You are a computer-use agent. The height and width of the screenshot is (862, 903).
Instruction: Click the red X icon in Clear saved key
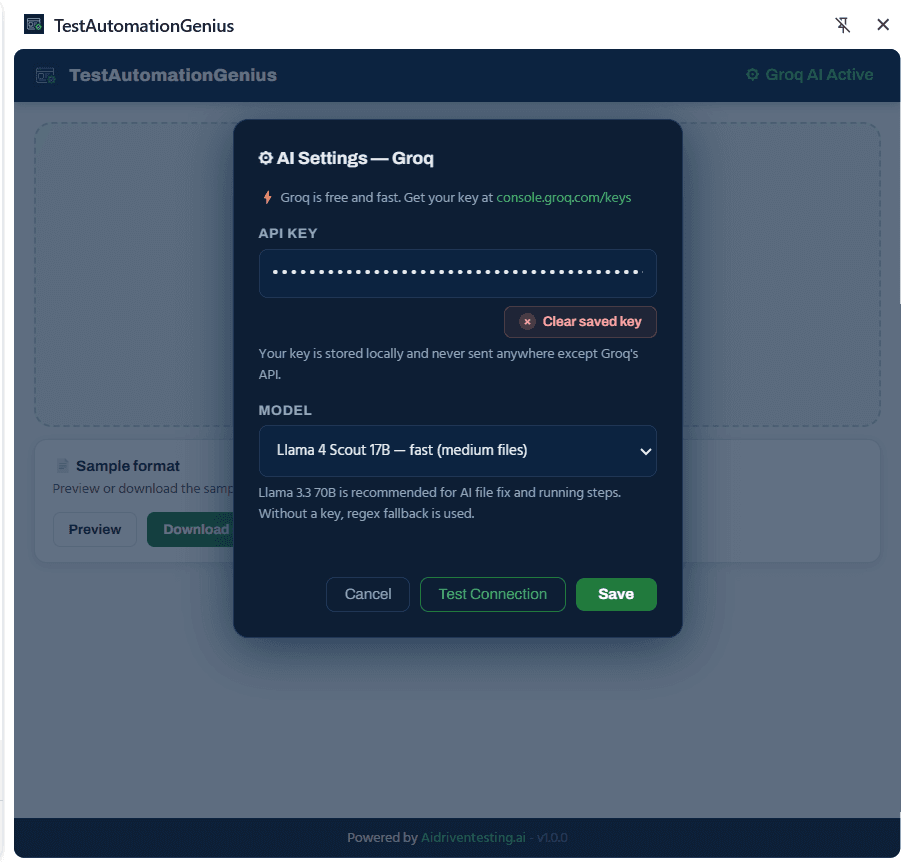pyautogui.click(x=527, y=322)
